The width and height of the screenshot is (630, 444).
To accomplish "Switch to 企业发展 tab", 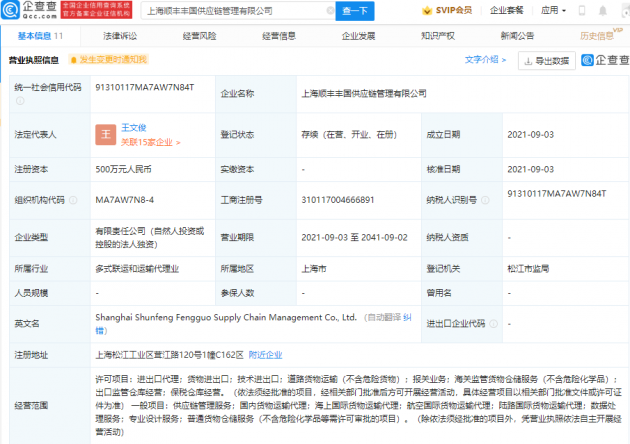I will (x=358, y=36).
